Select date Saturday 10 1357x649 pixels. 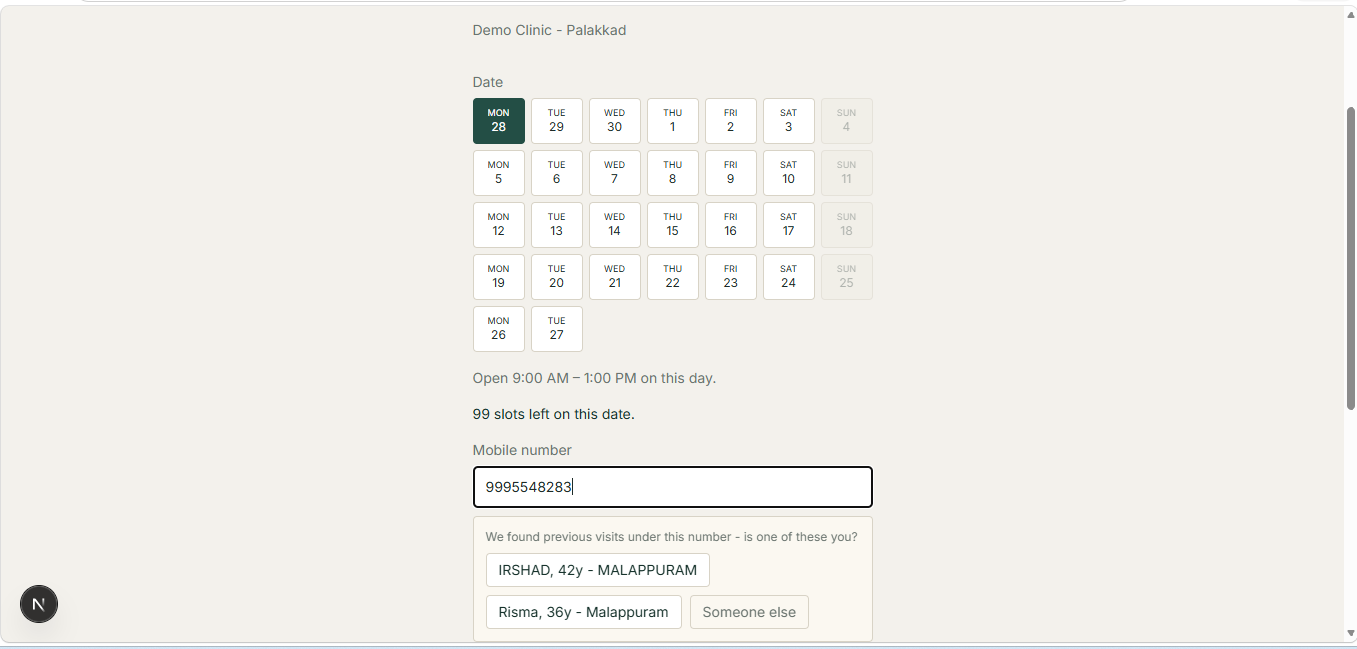click(789, 173)
